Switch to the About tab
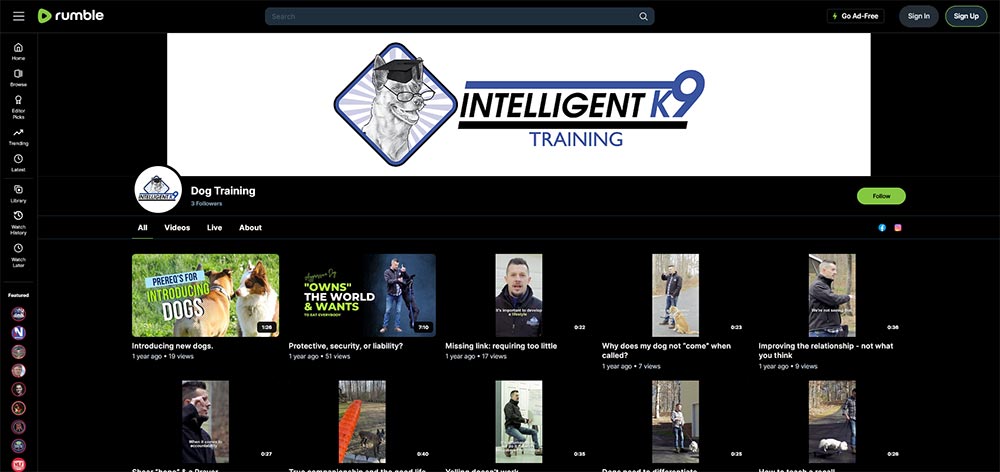The width and height of the screenshot is (1000, 472). (x=250, y=228)
